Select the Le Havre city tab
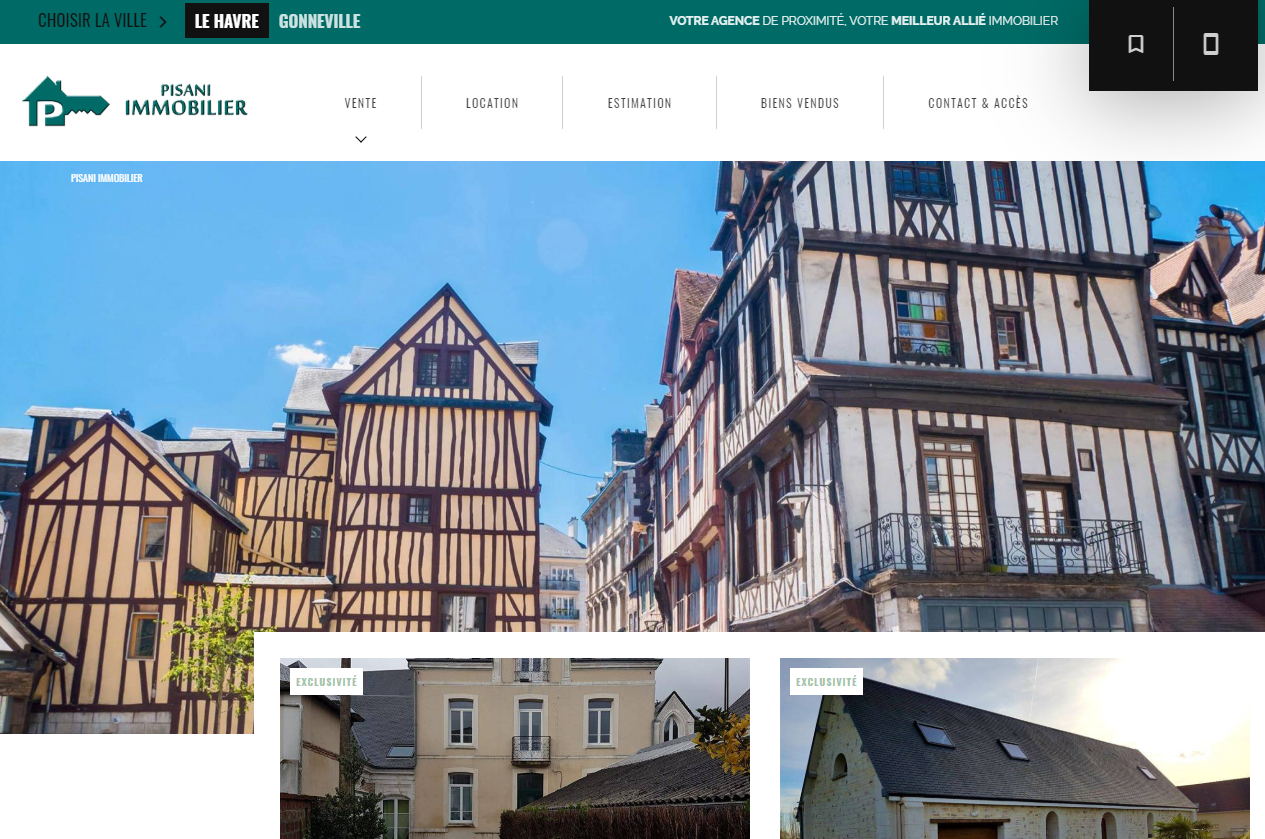 point(227,21)
